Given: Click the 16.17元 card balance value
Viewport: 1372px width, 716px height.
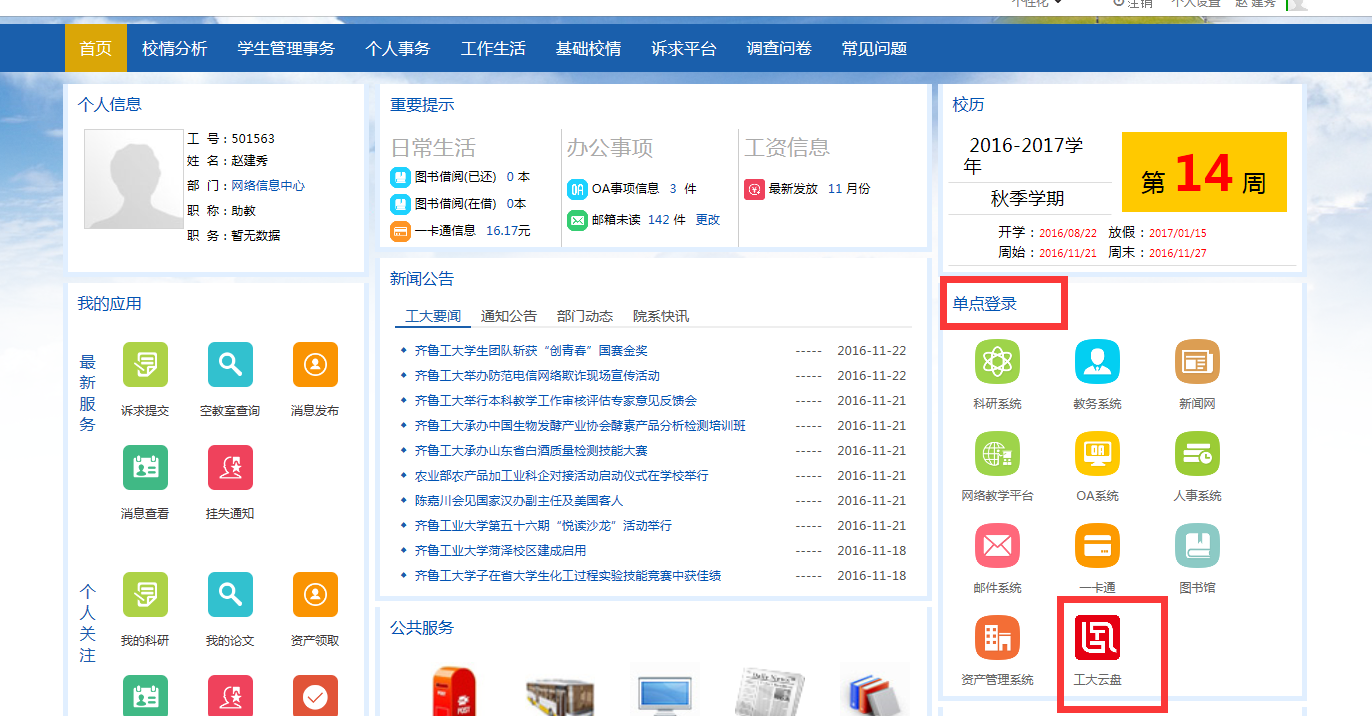Looking at the screenshot, I should [x=508, y=231].
